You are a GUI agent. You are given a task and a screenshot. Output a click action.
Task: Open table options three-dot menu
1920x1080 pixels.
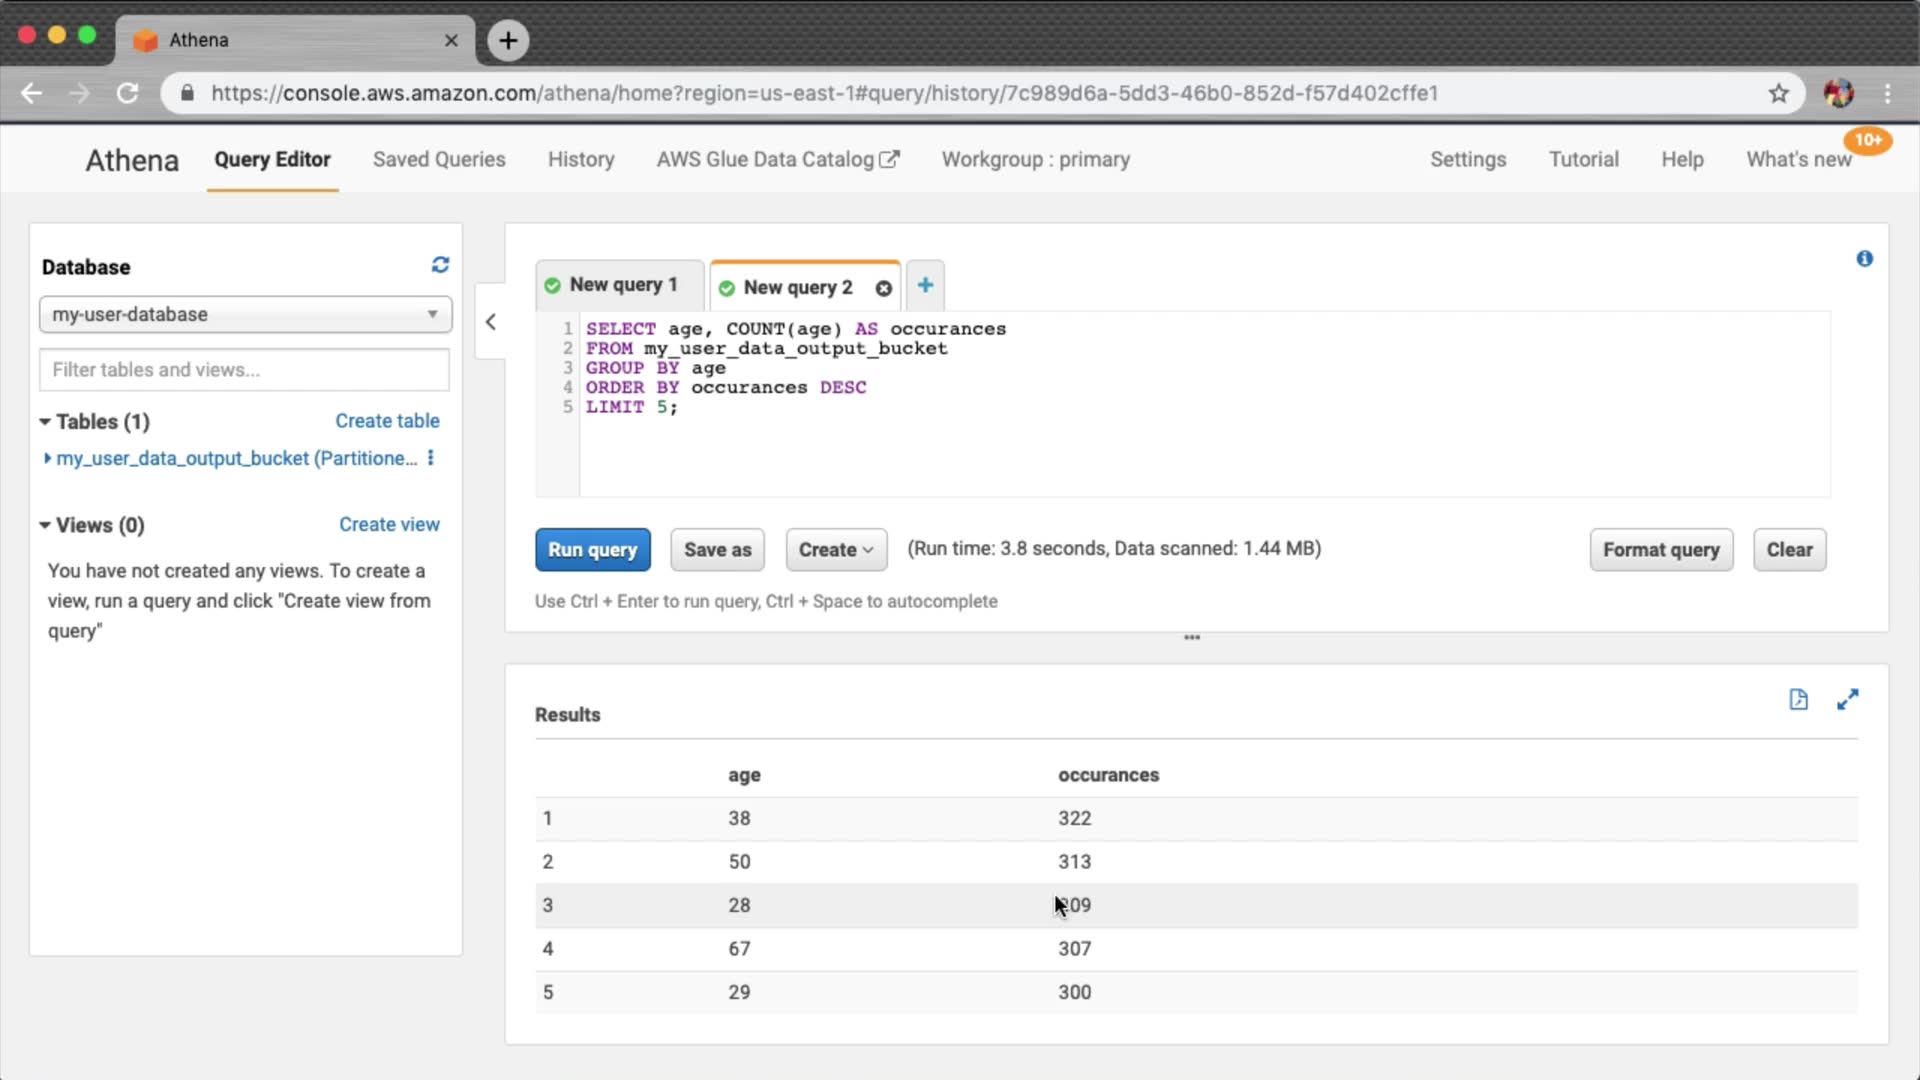pyautogui.click(x=431, y=458)
